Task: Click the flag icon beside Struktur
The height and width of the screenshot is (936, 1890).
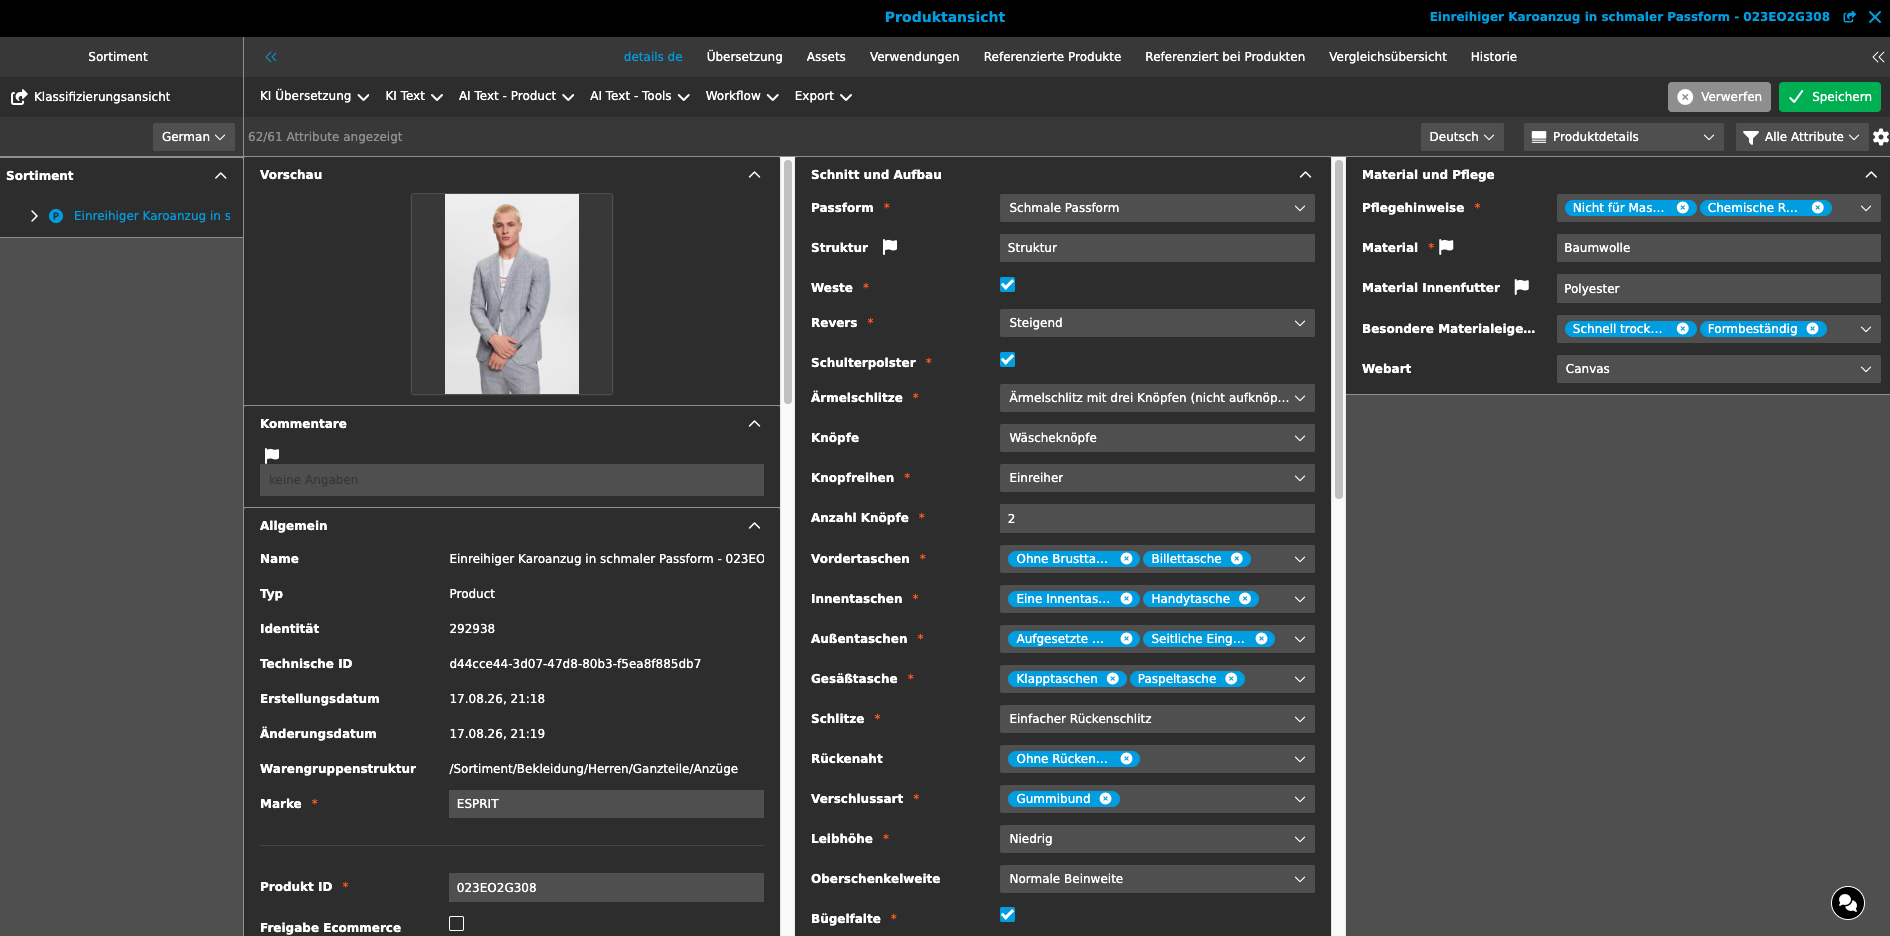Action: [x=890, y=247]
